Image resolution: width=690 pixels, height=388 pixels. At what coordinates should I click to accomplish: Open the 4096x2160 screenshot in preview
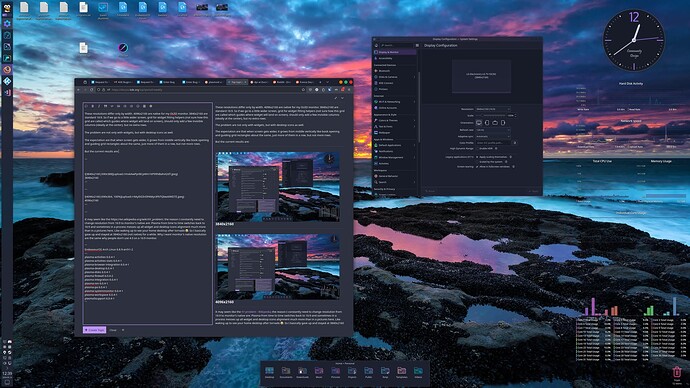[x=278, y=267]
